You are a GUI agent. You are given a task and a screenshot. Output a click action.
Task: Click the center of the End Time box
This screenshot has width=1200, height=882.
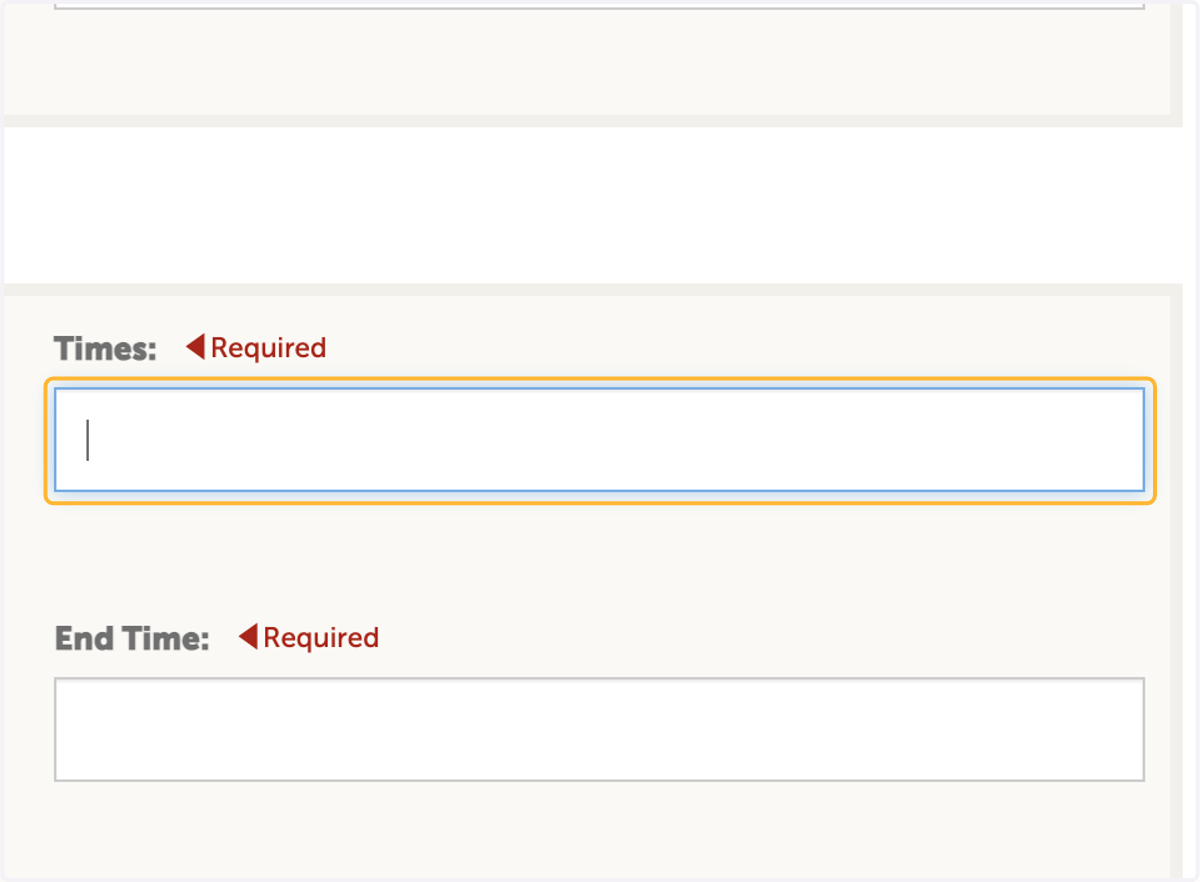click(x=599, y=730)
